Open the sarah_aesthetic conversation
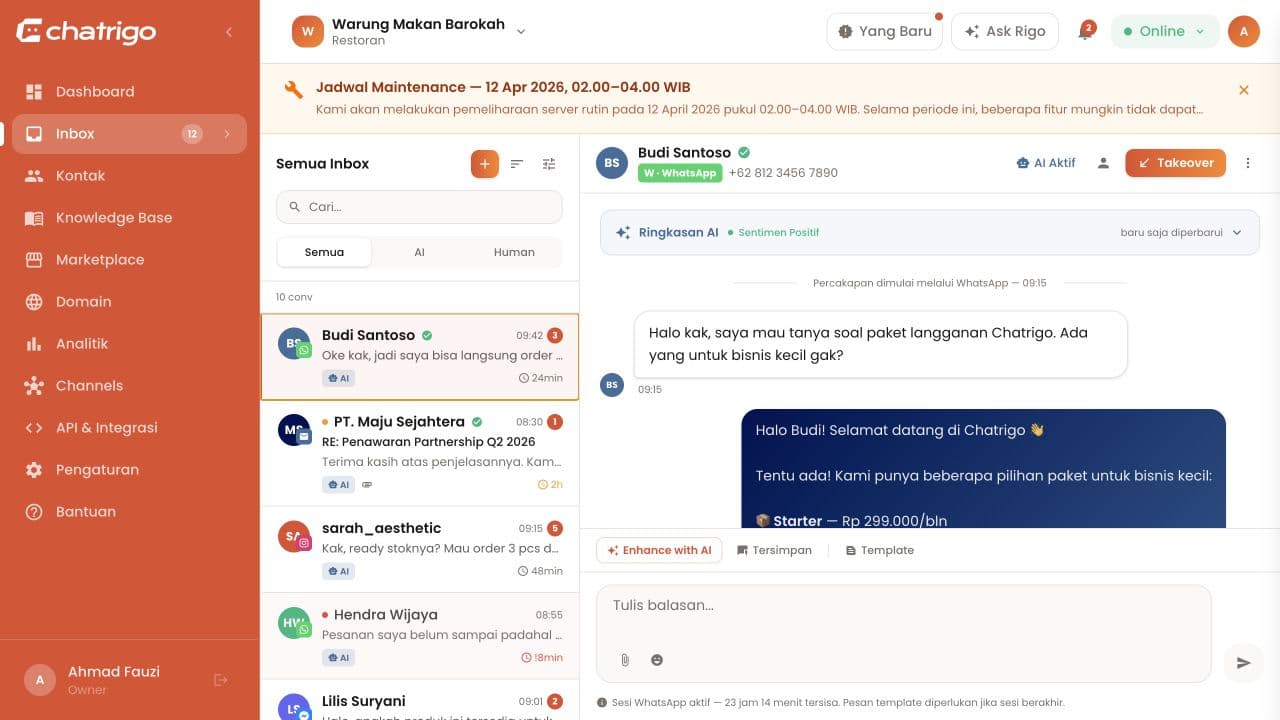The image size is (1280, 720). [x=420, y=549]
